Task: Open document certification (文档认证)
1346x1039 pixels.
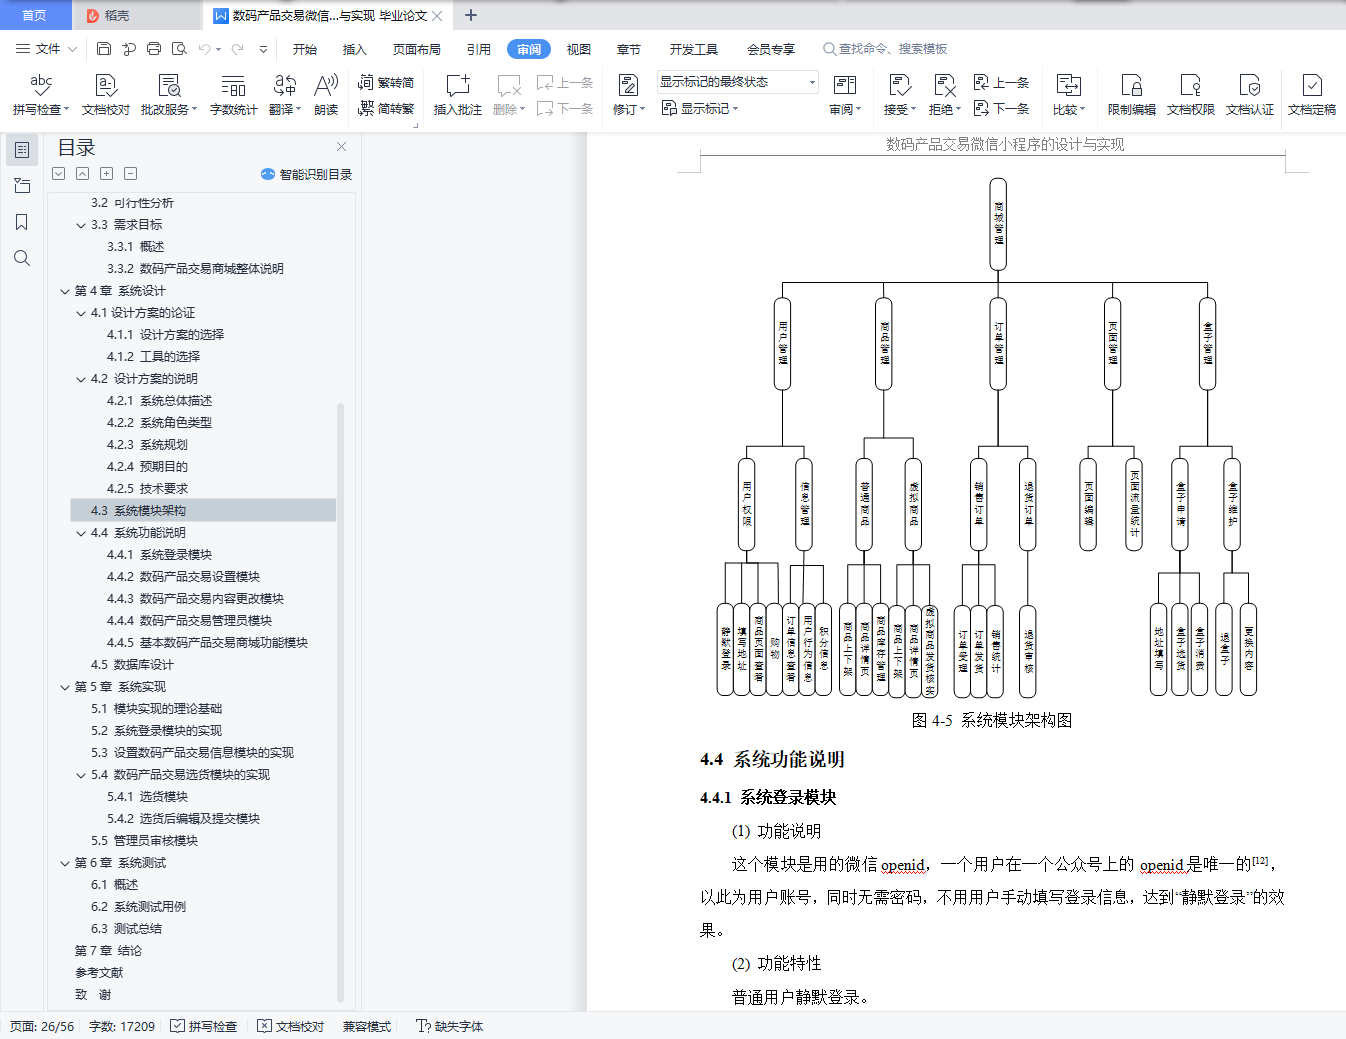Action: 1250,95
